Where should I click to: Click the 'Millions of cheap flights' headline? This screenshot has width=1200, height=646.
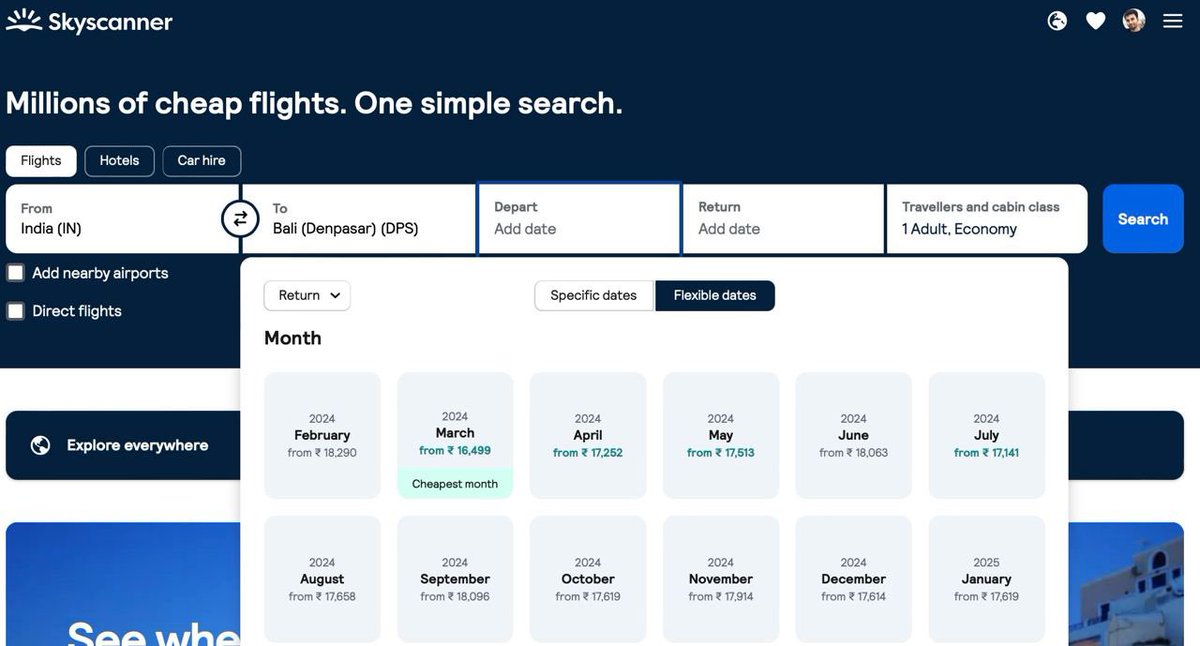(314, 103)
